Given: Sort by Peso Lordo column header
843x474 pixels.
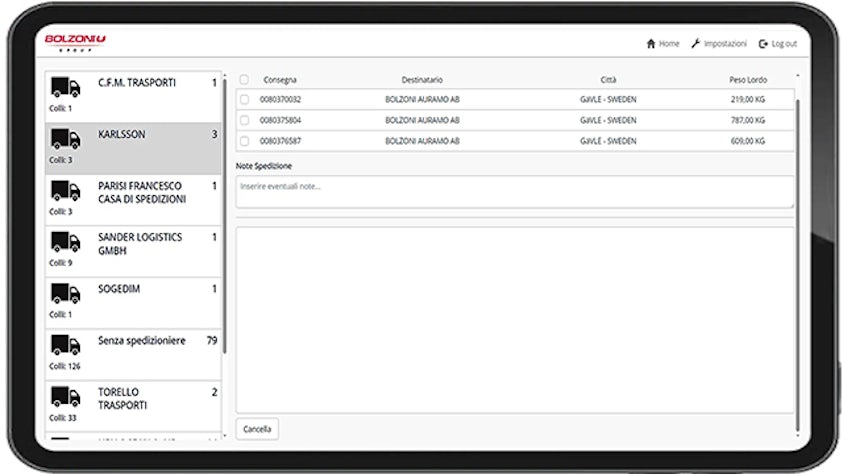Looking at the screenshot, I should point(748,80).
